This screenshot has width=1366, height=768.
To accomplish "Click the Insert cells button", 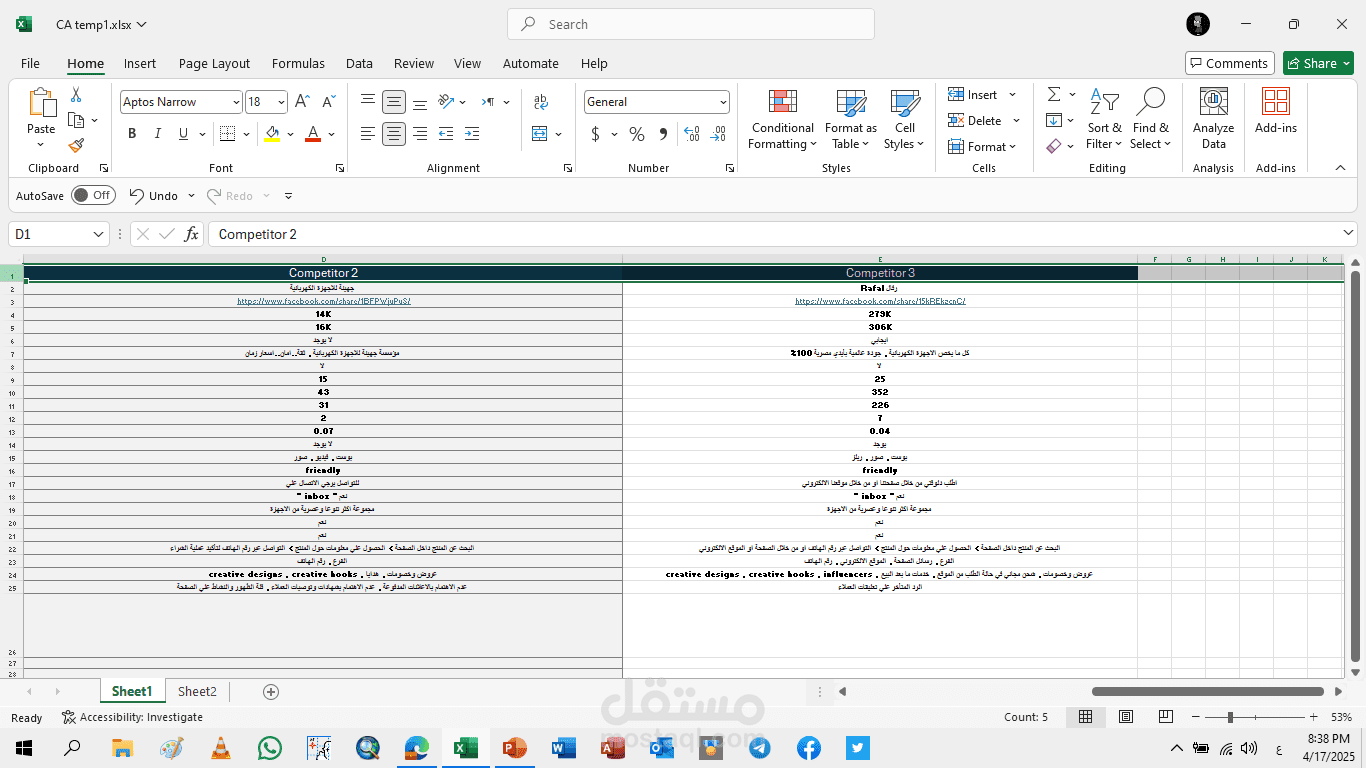I will pos(973,94).
